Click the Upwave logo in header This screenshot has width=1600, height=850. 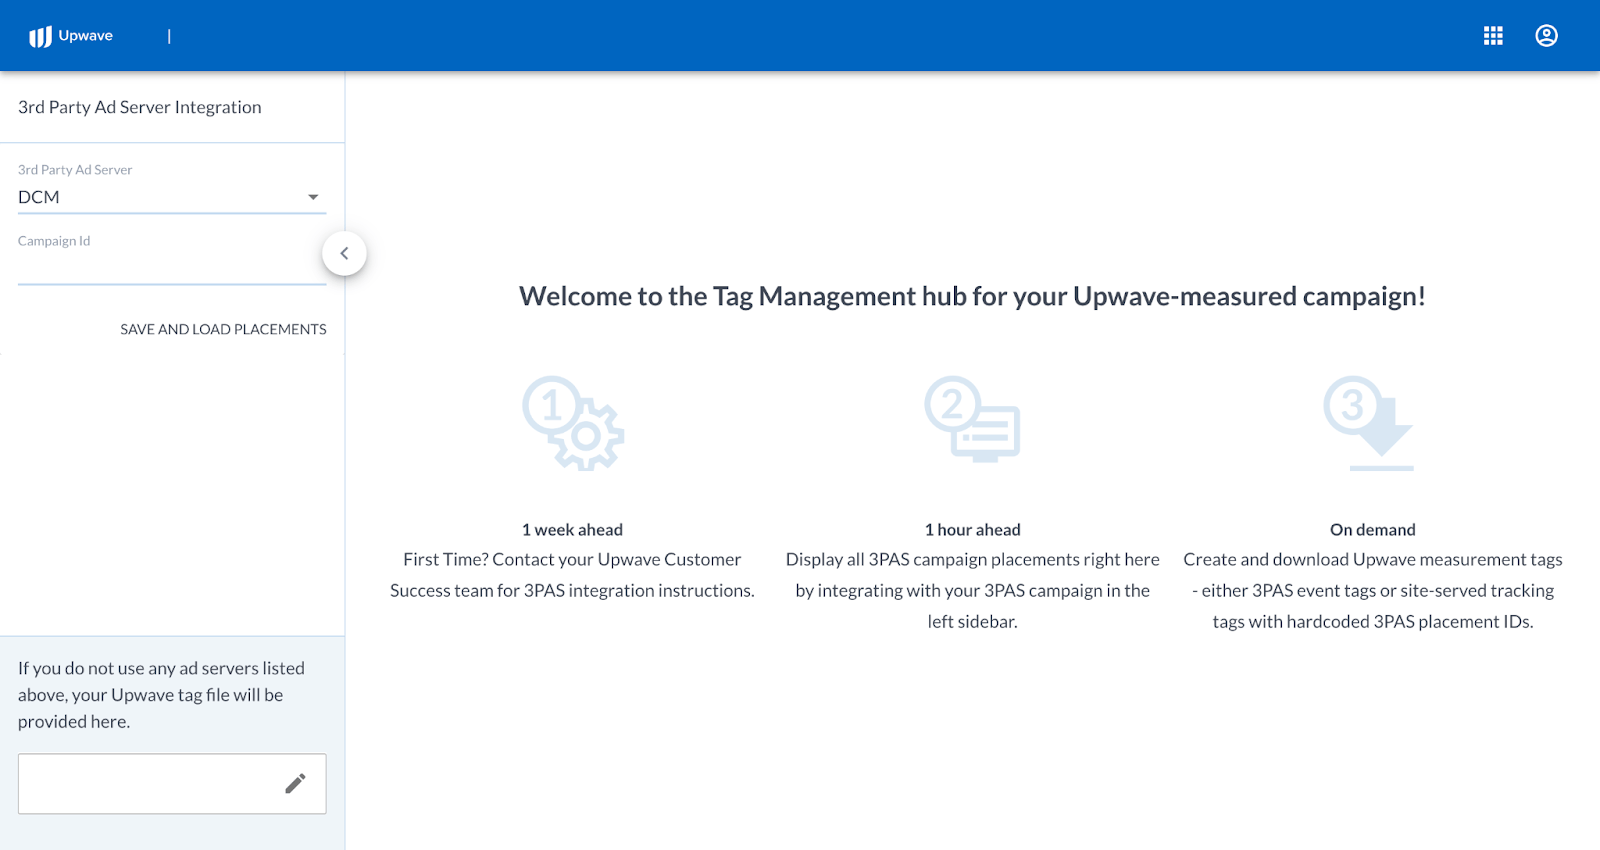[71, 36]
